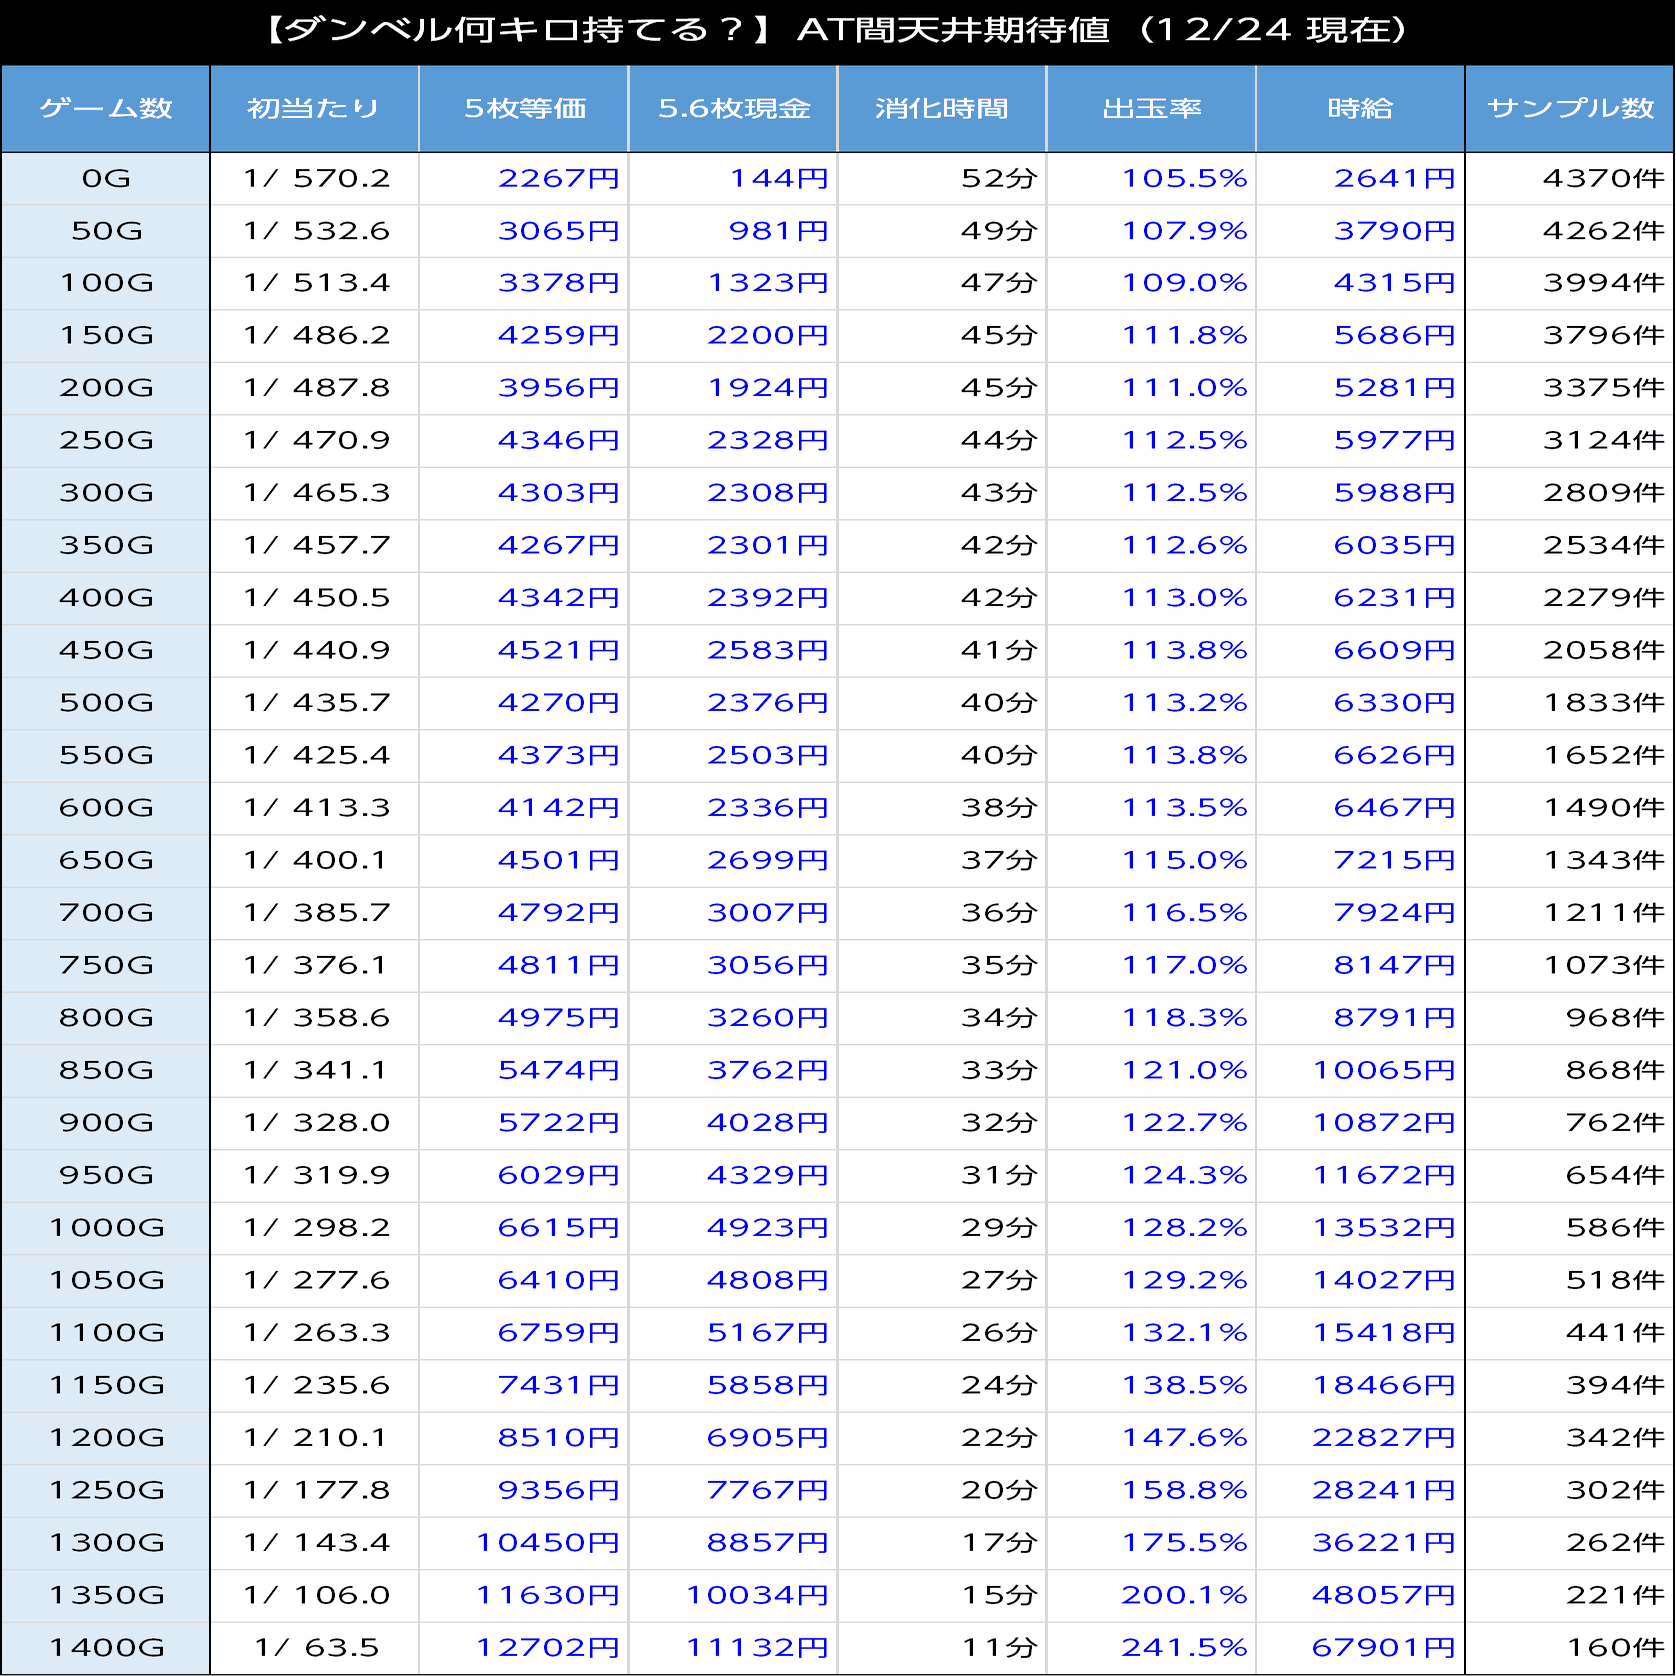Click the time value 15分
The image size is (1676, 1676).
[x=999, y=1596]
